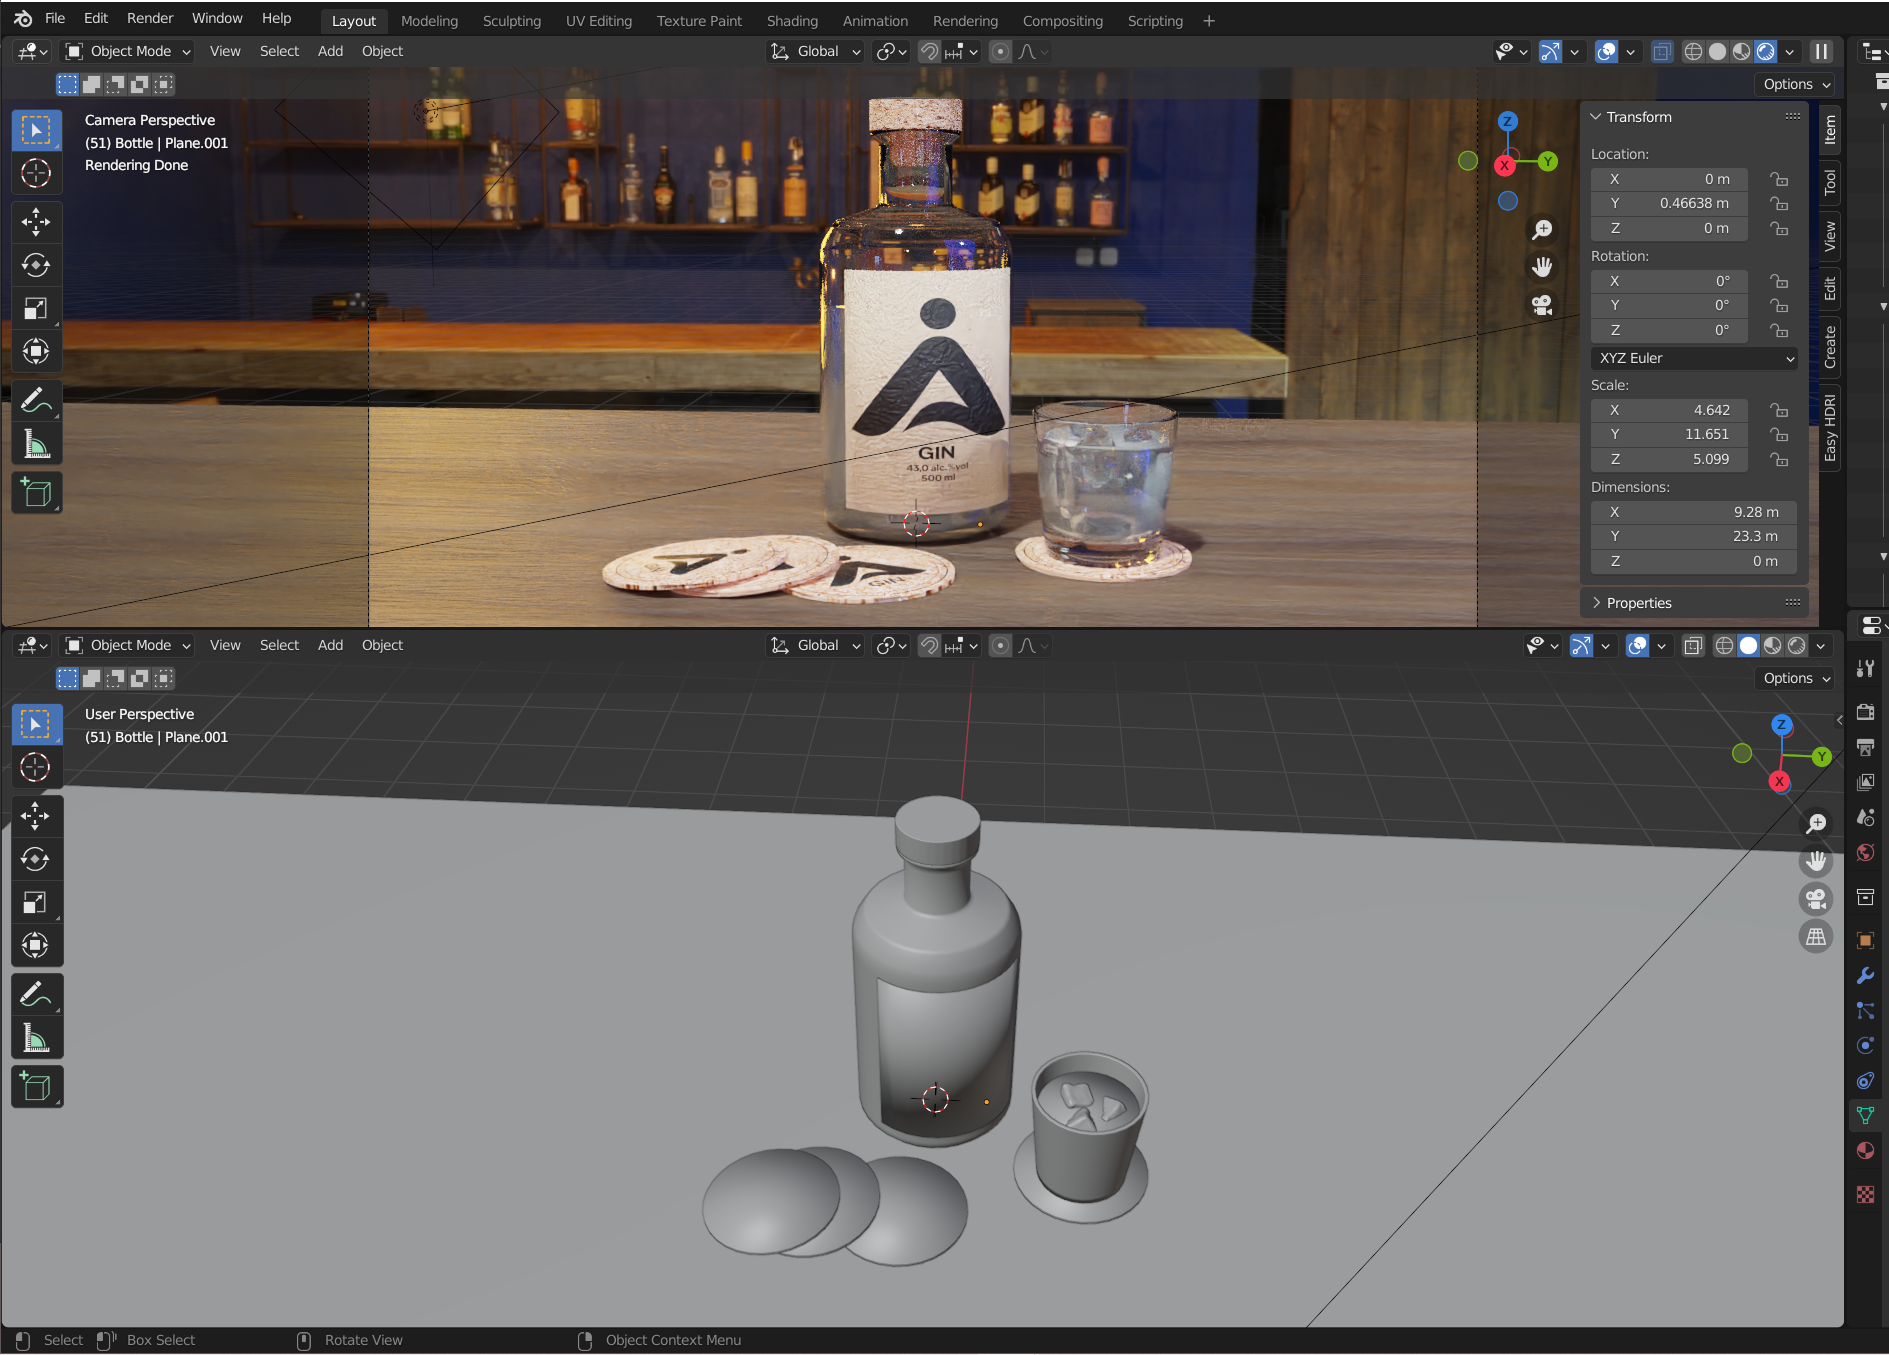Open the Object Mode dropdown
Image resolution: width=1889 pixels, height=1355 pixels.
click(125, 51)
